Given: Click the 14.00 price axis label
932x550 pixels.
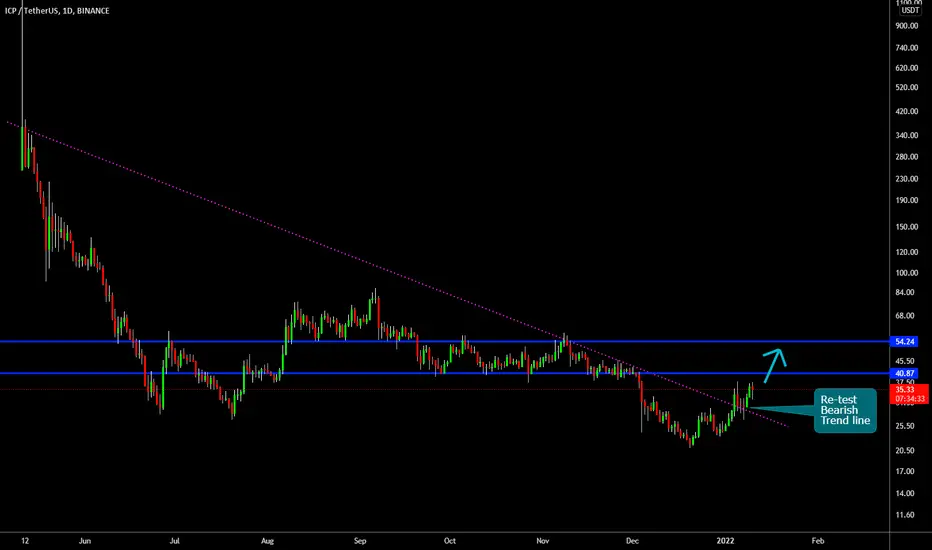Looking at the screenshot, I should pos(905,493).
